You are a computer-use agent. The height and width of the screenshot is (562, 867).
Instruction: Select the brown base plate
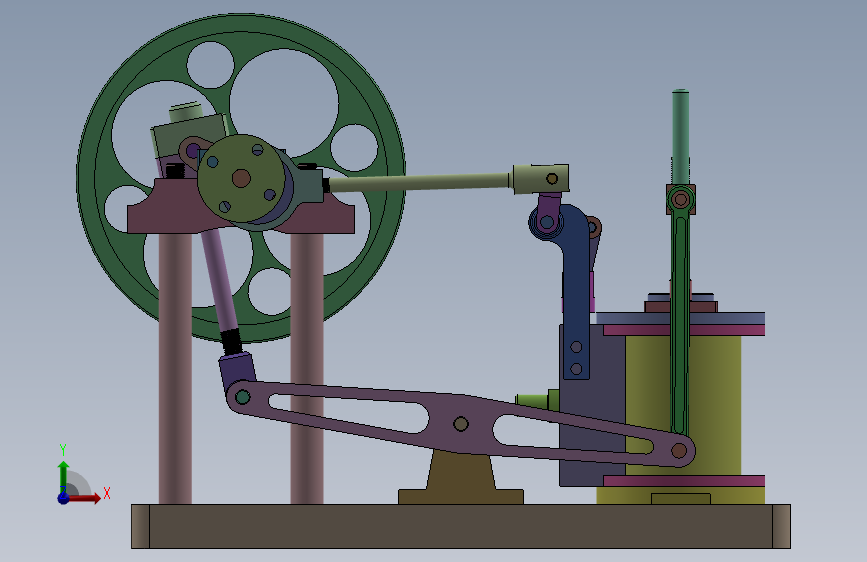coord(461,526)
